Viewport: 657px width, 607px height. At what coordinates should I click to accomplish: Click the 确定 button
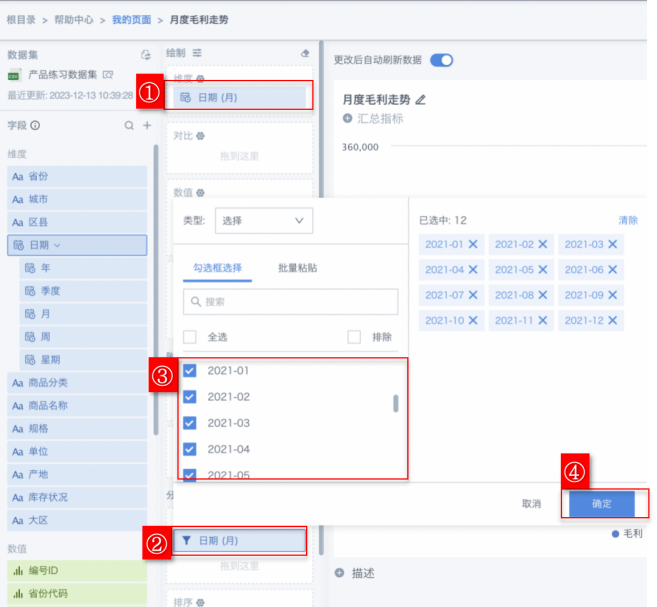coord(601,503)
